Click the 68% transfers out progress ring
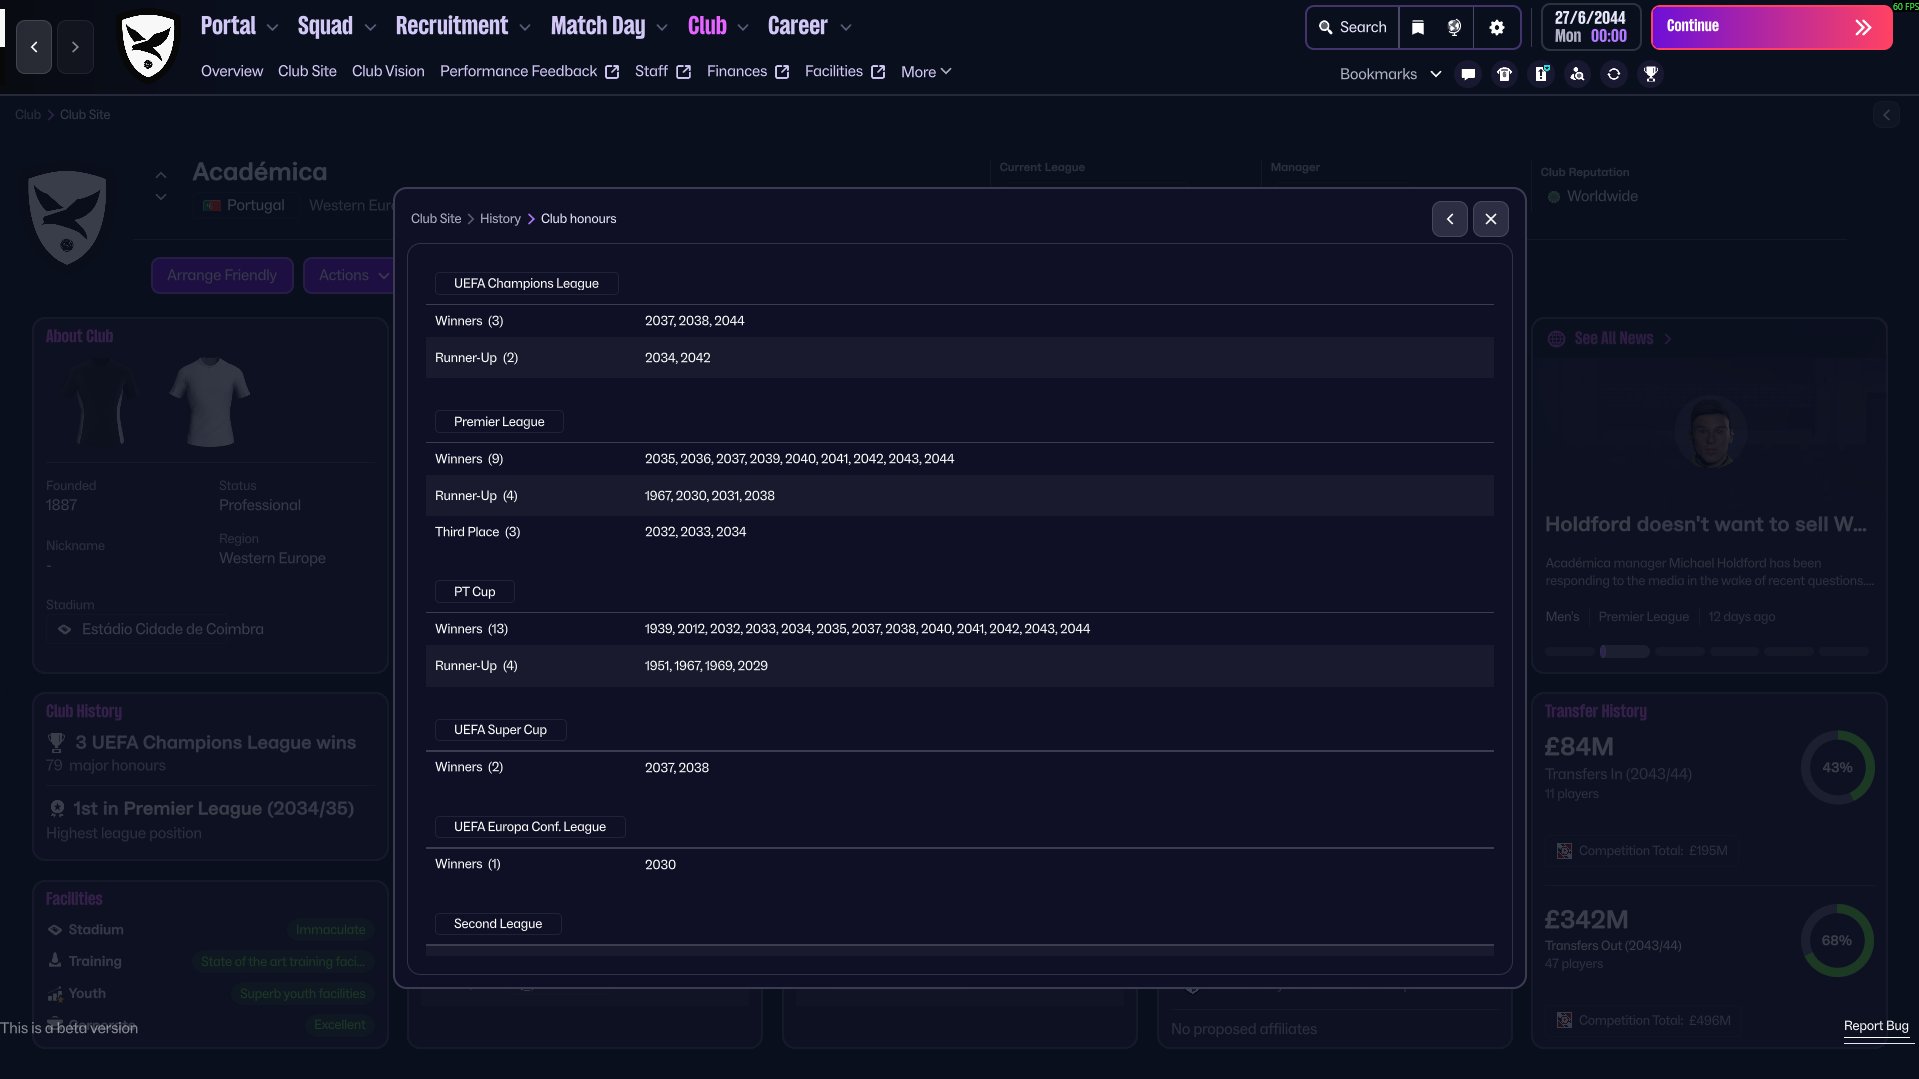Viewport: 1919px width, 1079px height. click(1837, 941)
